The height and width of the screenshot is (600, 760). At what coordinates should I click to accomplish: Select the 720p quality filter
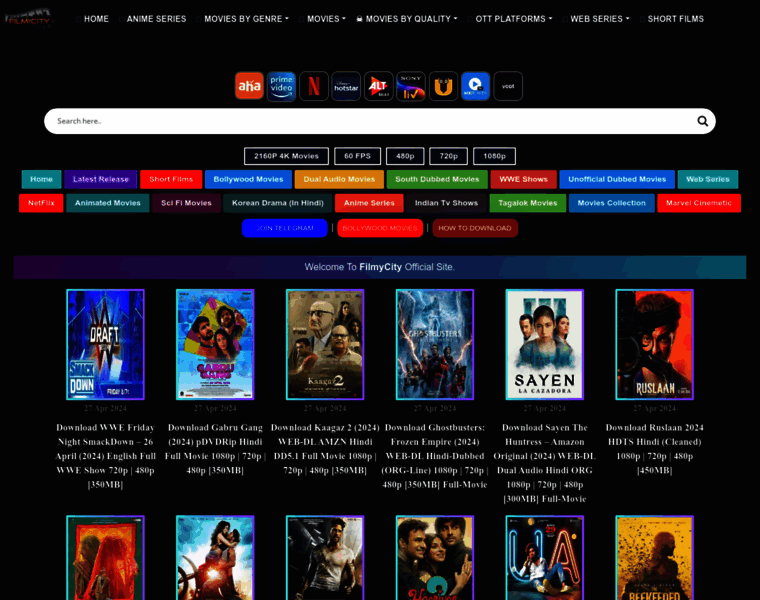pos(448,156)
